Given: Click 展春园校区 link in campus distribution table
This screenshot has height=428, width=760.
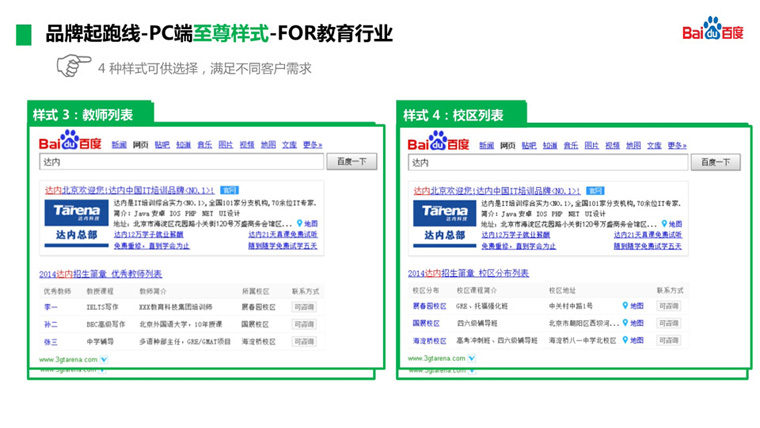Looking at the screenshot, I should click(429, 306).
